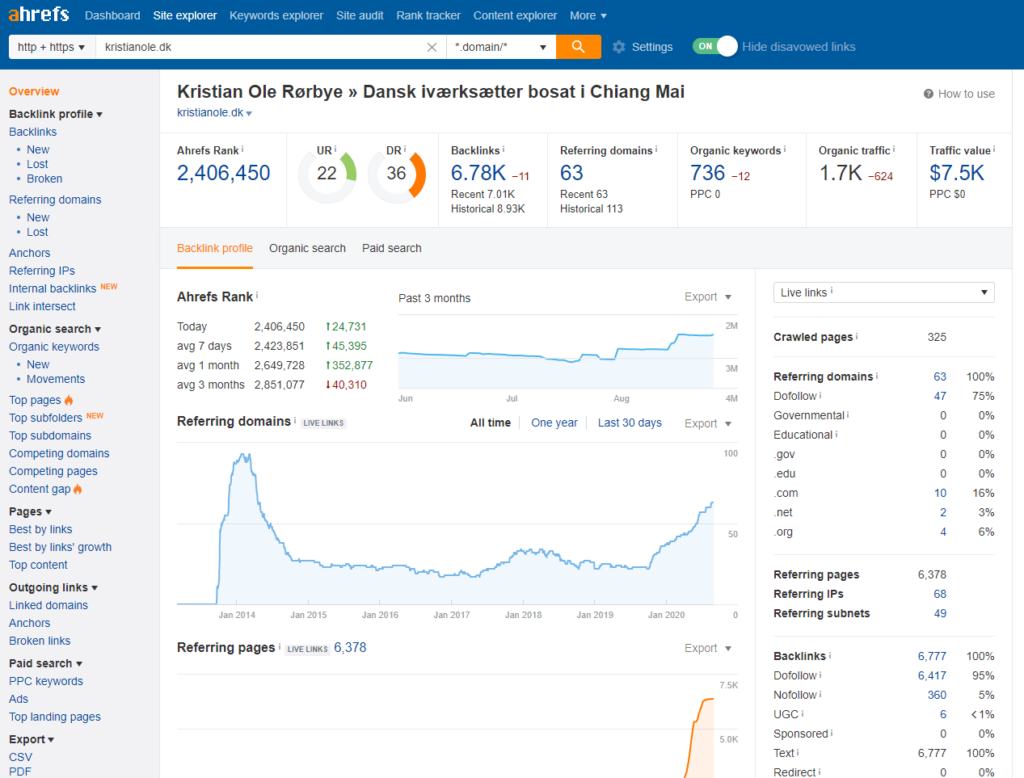Viewport: 1024px width, 778px height.
Task: Click the info icon beside Referring pages heading
Action: (280, 647)
